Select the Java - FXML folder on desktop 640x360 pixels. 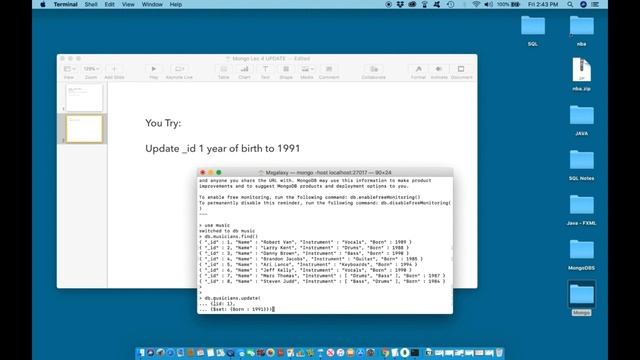click(582, 210)
